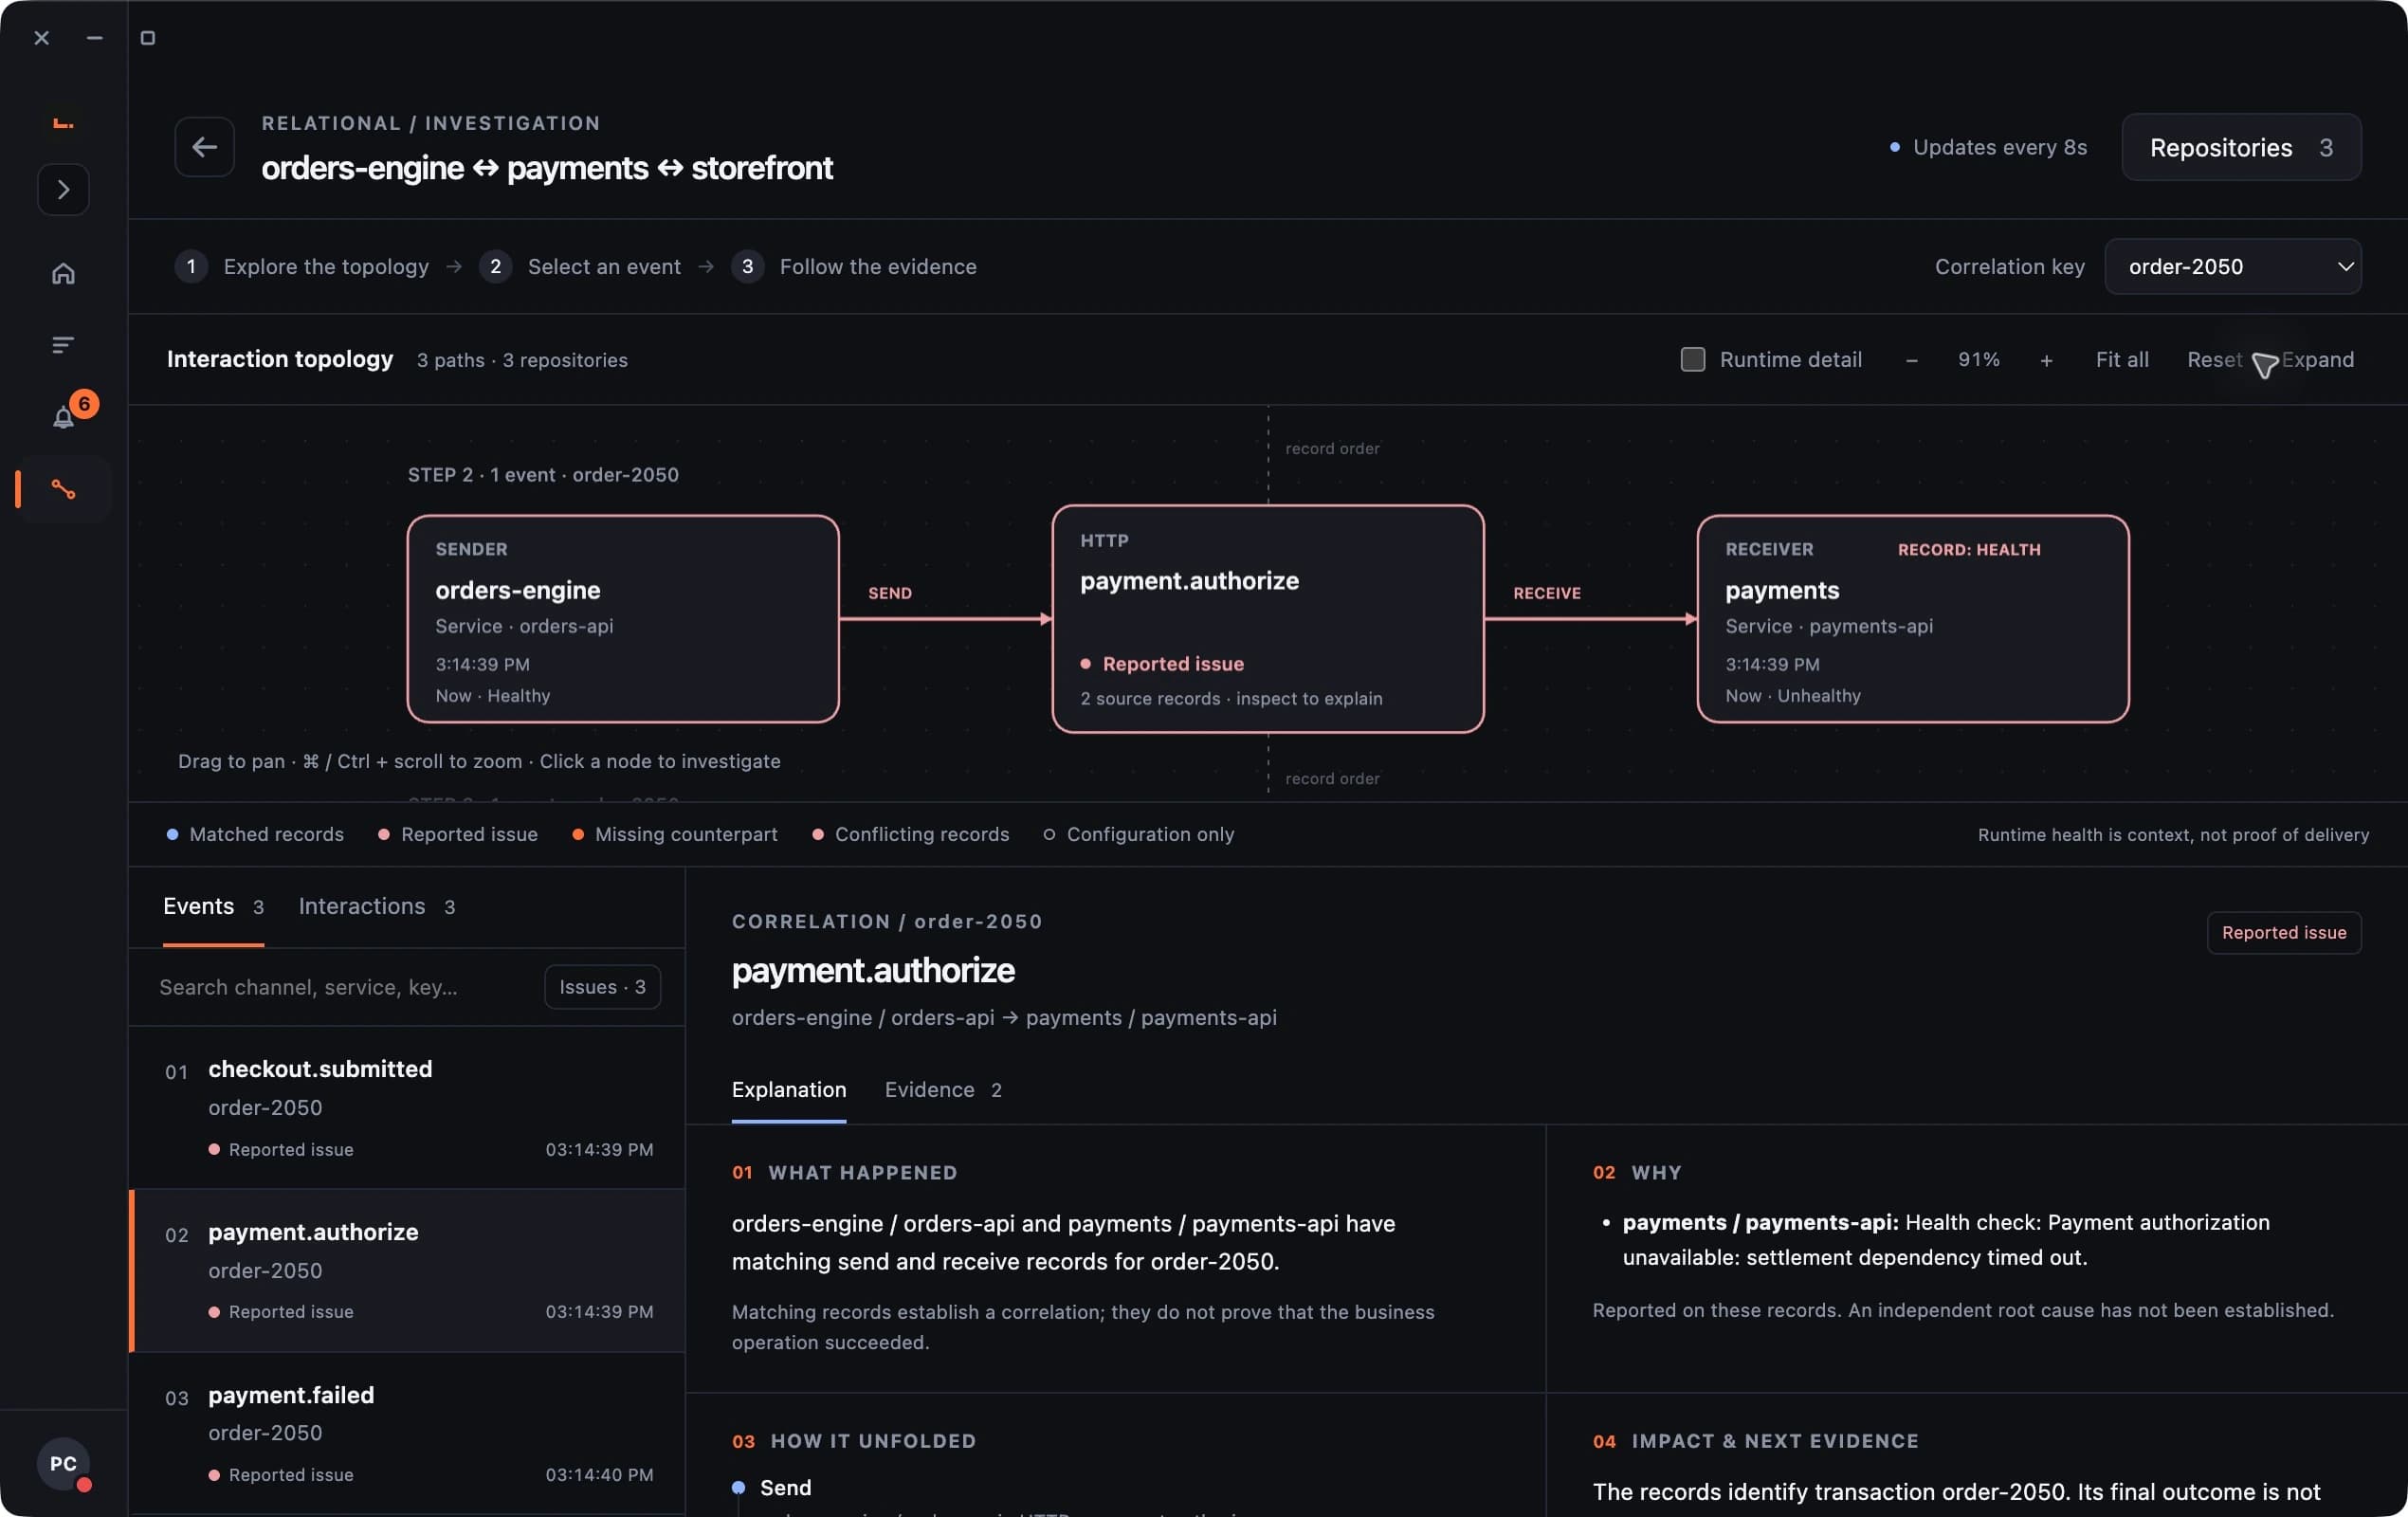Open the Evidence 2 tab
This screenshot has height=1517, width=2408.
[x=943, y=1090]
